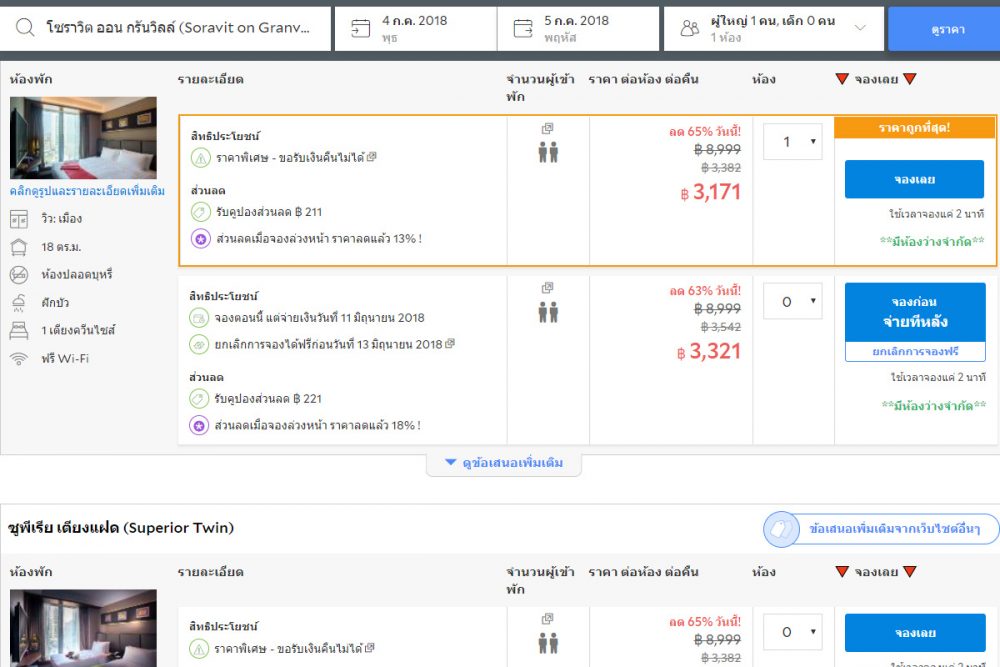The width and height of the screenshot is (1000, 667).
Task: Click the guests people icon
Action: [689, 29]
